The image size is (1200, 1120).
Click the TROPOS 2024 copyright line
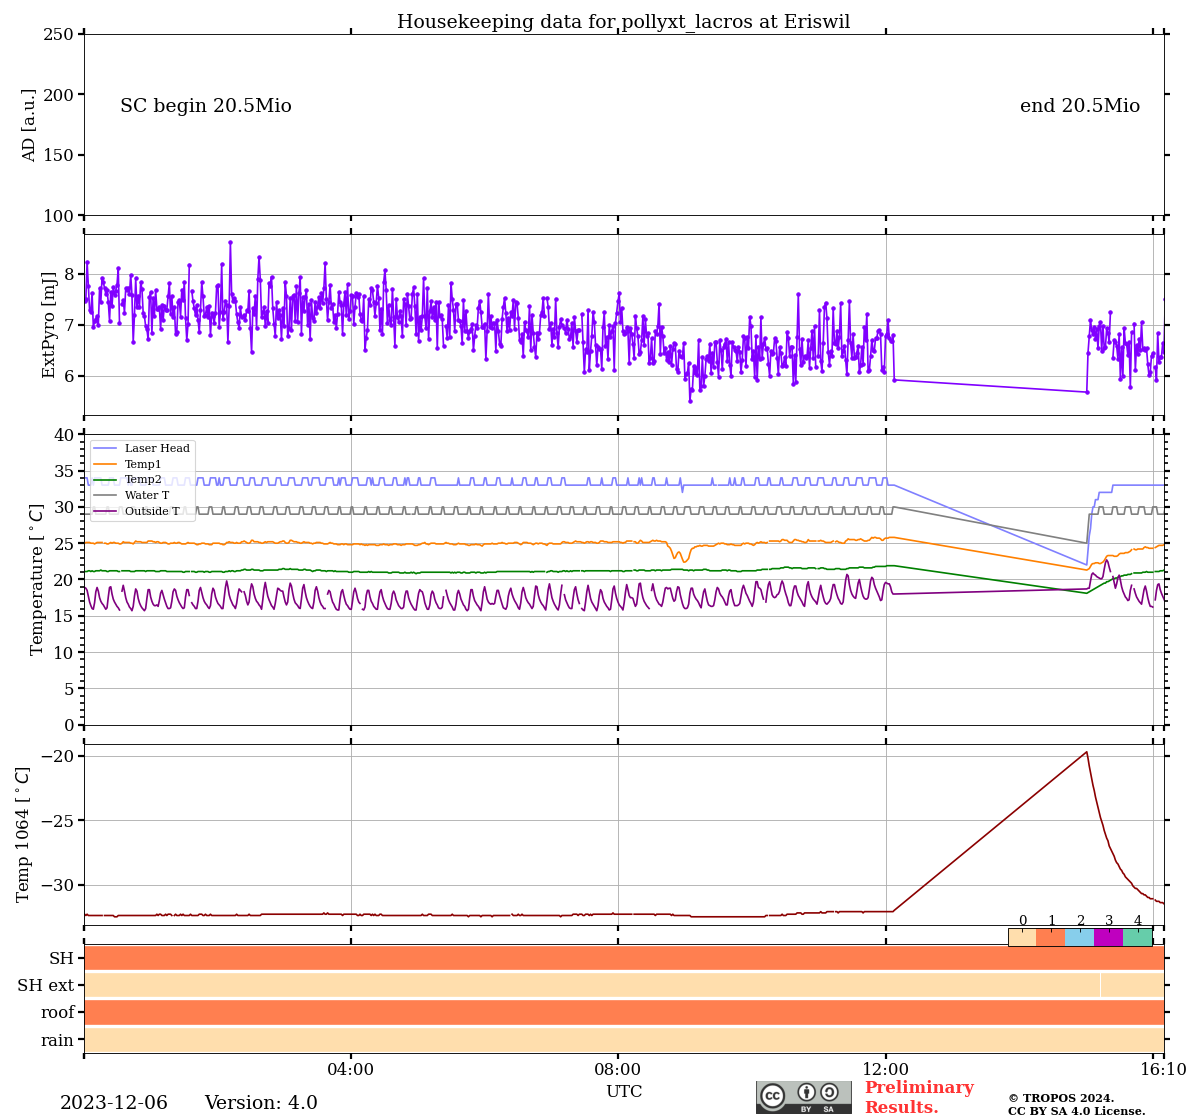[1061, 1098]
